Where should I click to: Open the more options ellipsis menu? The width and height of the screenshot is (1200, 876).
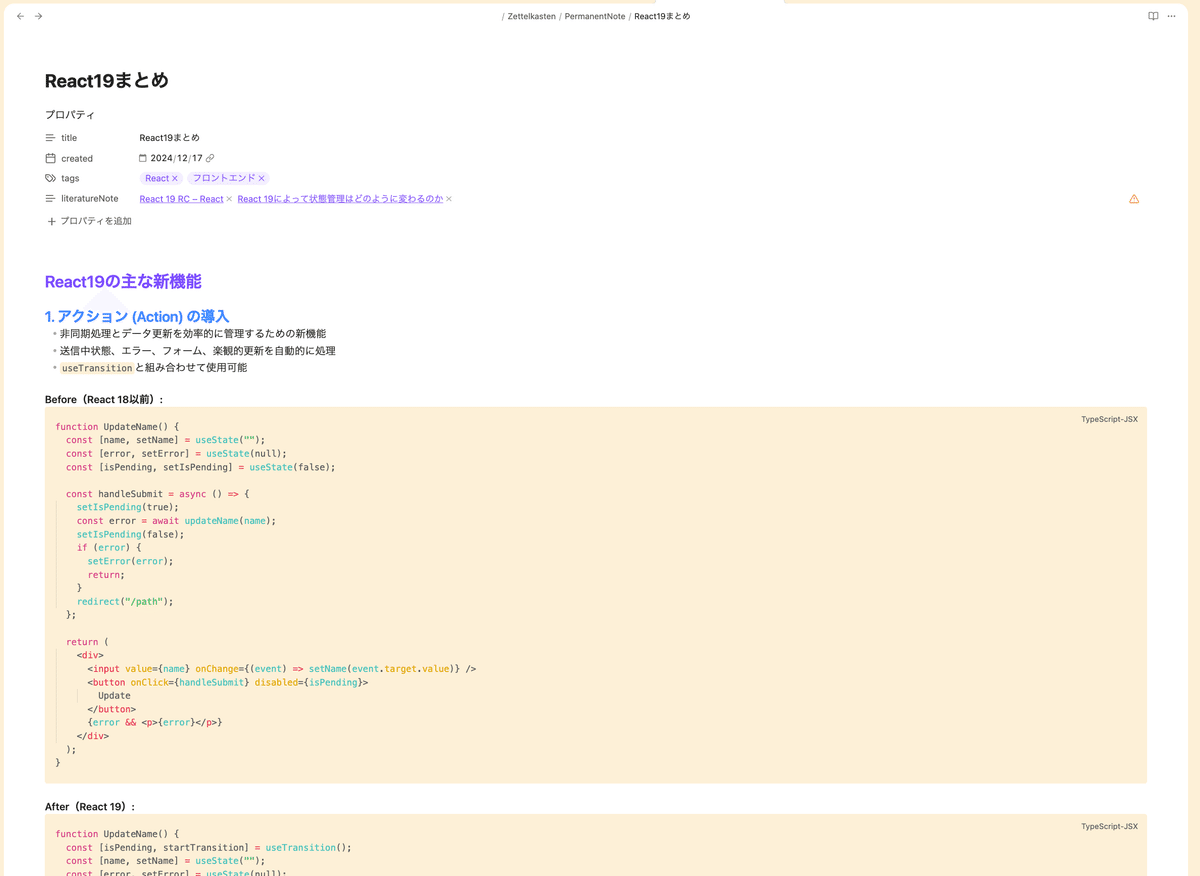click(1171, 16)
